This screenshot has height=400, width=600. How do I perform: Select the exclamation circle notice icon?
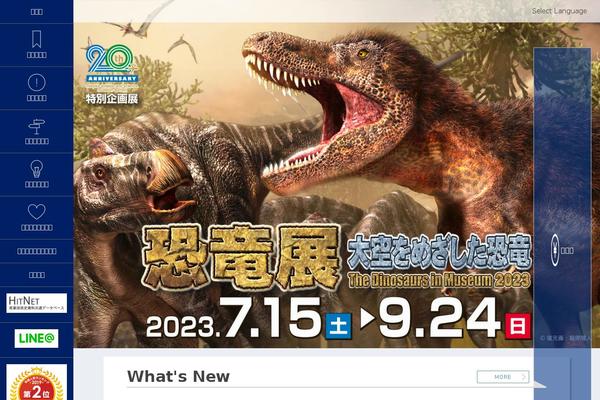coord(36,83)
